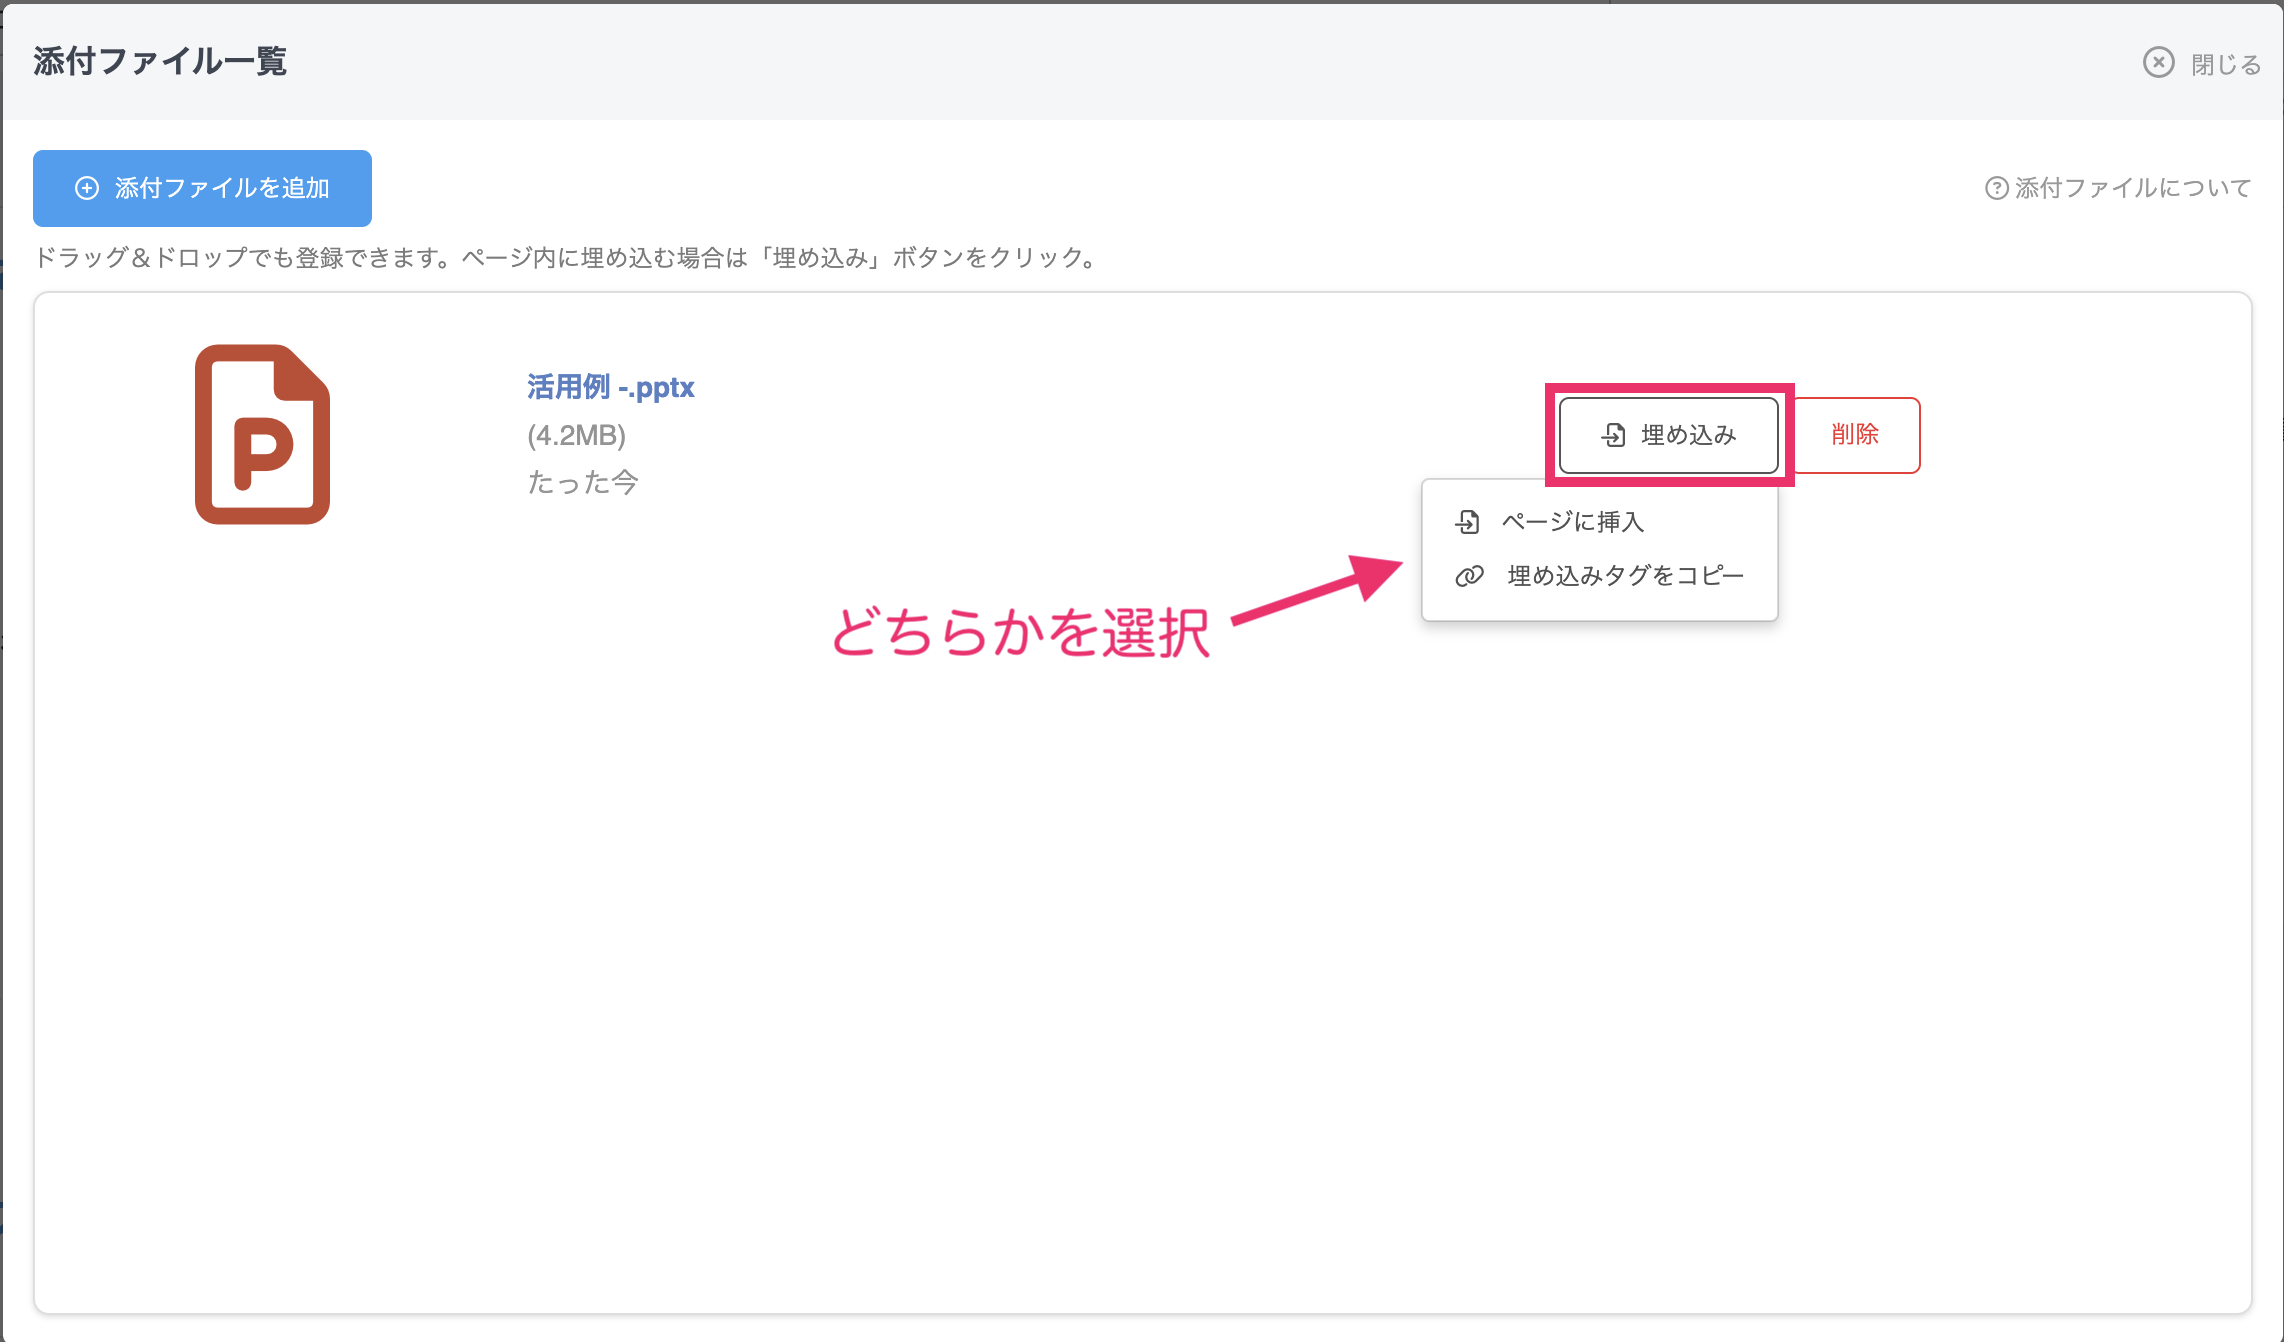Click the plus icon on the add-attachment button

point(87,188)
